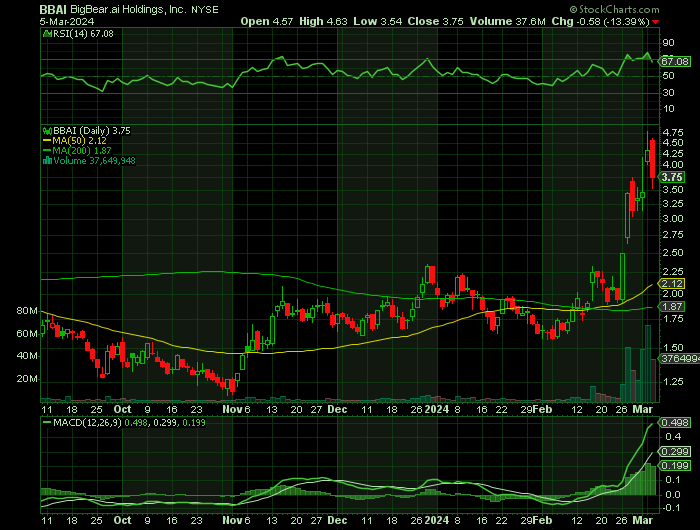The height and width of the screenshot is (530, 700).
Task: Click the green line swatch beside MACD(12,26,9)
Action: (x=46, y=422)
